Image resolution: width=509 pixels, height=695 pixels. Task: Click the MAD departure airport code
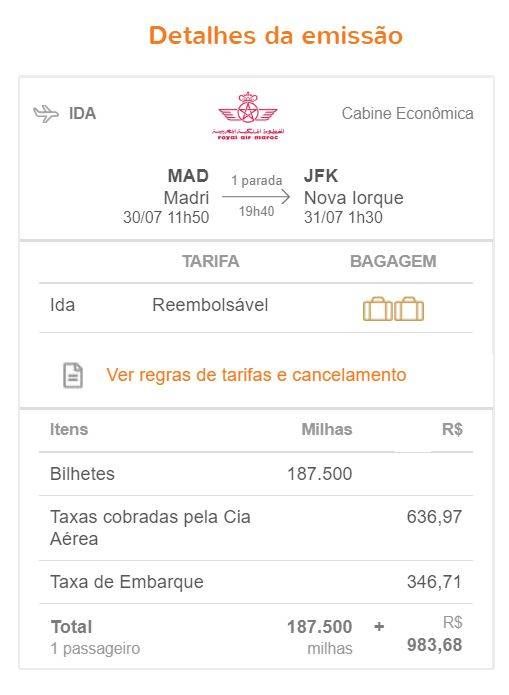click(x=188, y=176)
